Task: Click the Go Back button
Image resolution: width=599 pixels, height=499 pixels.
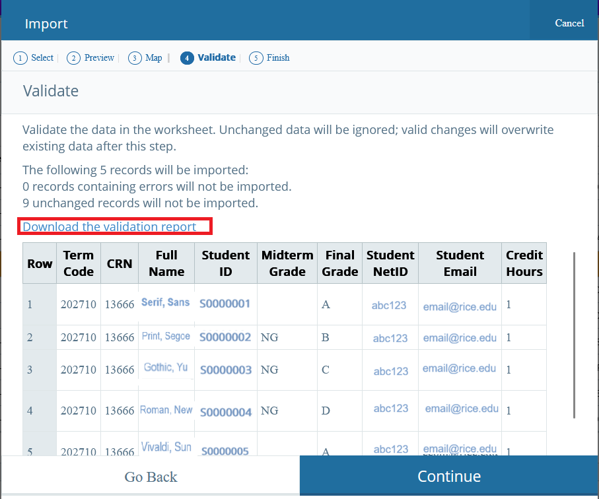Action: [x=151, y=476]
